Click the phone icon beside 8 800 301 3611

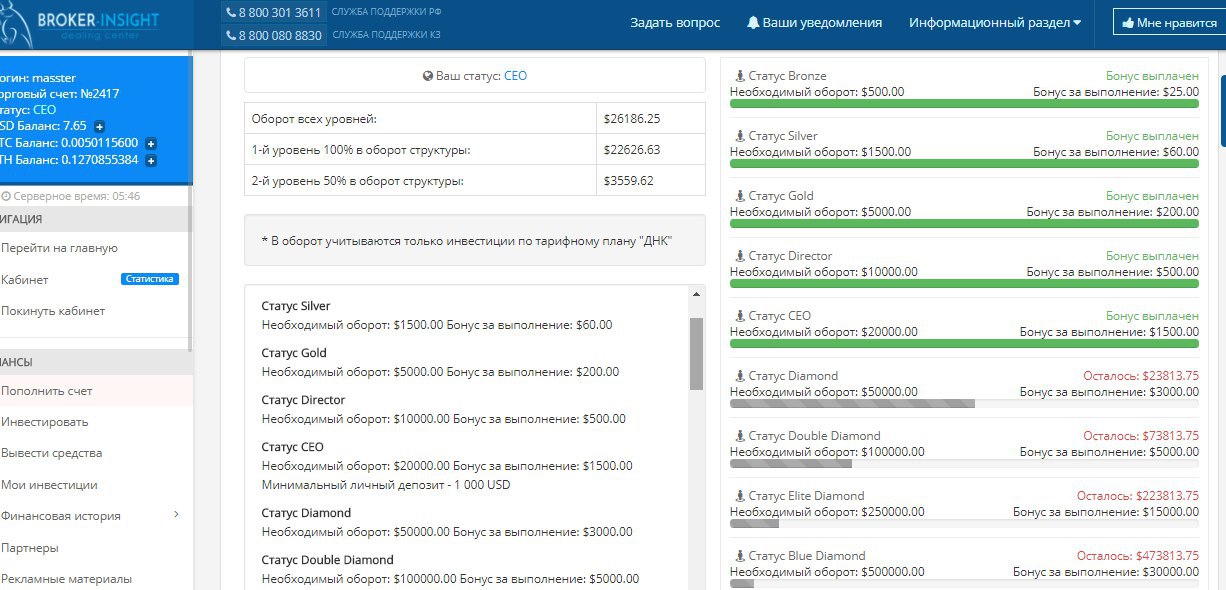[231, 13]
